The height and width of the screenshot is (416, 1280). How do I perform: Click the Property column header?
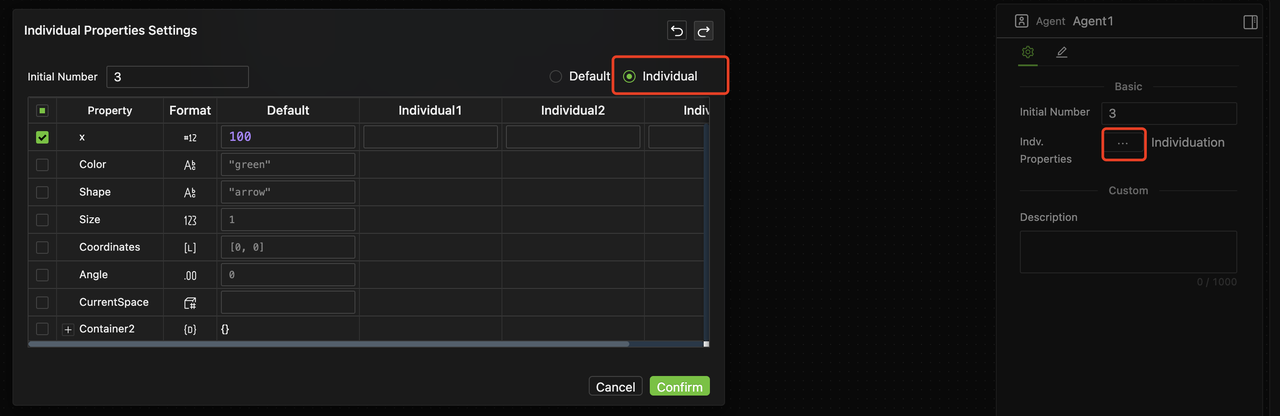110,111
